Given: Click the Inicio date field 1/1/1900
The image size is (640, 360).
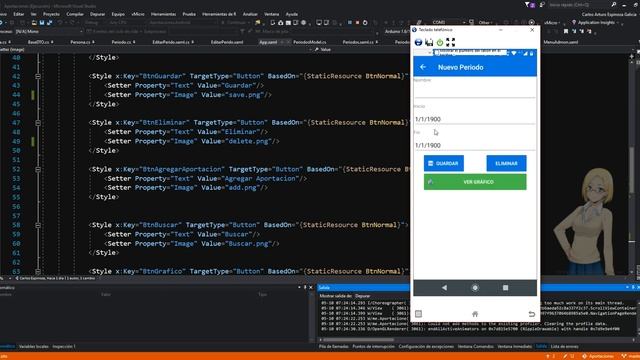Looking at the screenshot, I should pyautogui.click(x=475, y=119).
